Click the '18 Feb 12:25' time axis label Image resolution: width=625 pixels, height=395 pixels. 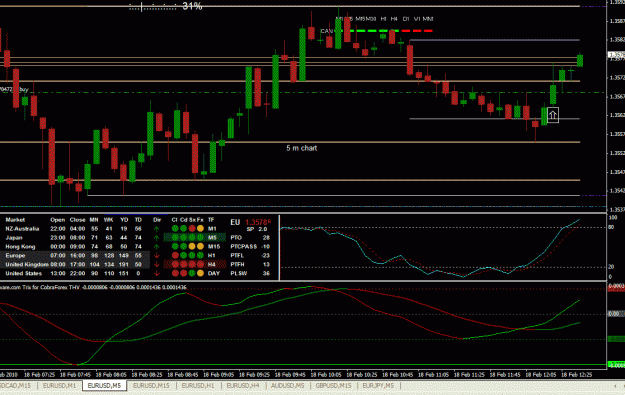[x=577, y=375]
